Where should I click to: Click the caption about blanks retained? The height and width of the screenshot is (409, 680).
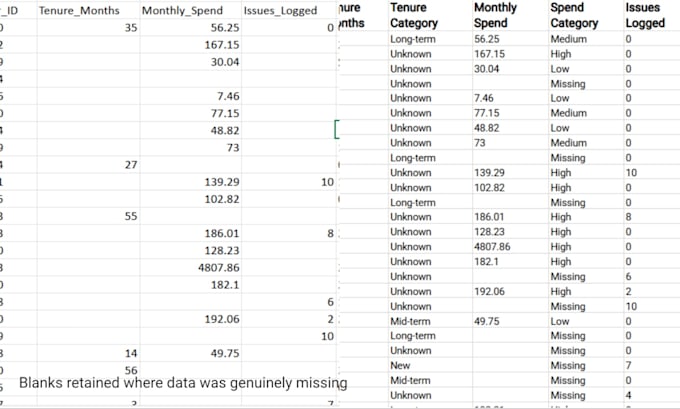pyautogui.click(x=183, y=383)
